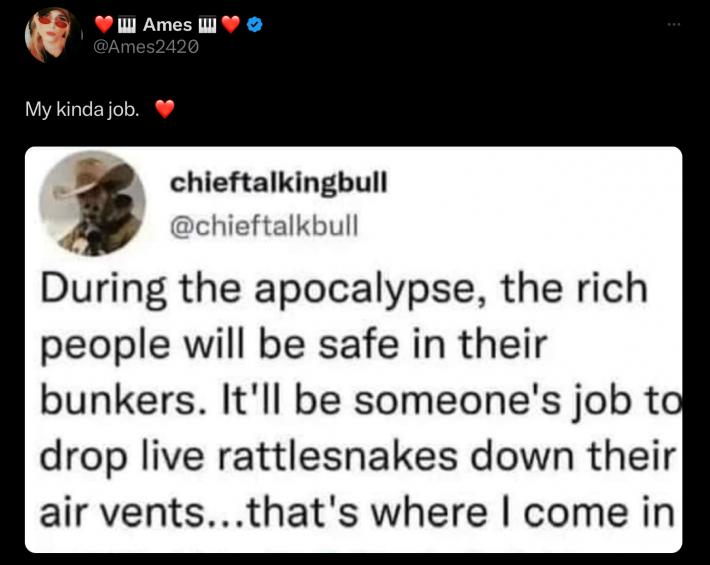This screenshot has height=565, width=710.
Task: Open chieftalkingbull cowboy hat avatar
Action: tap(92, 203)
